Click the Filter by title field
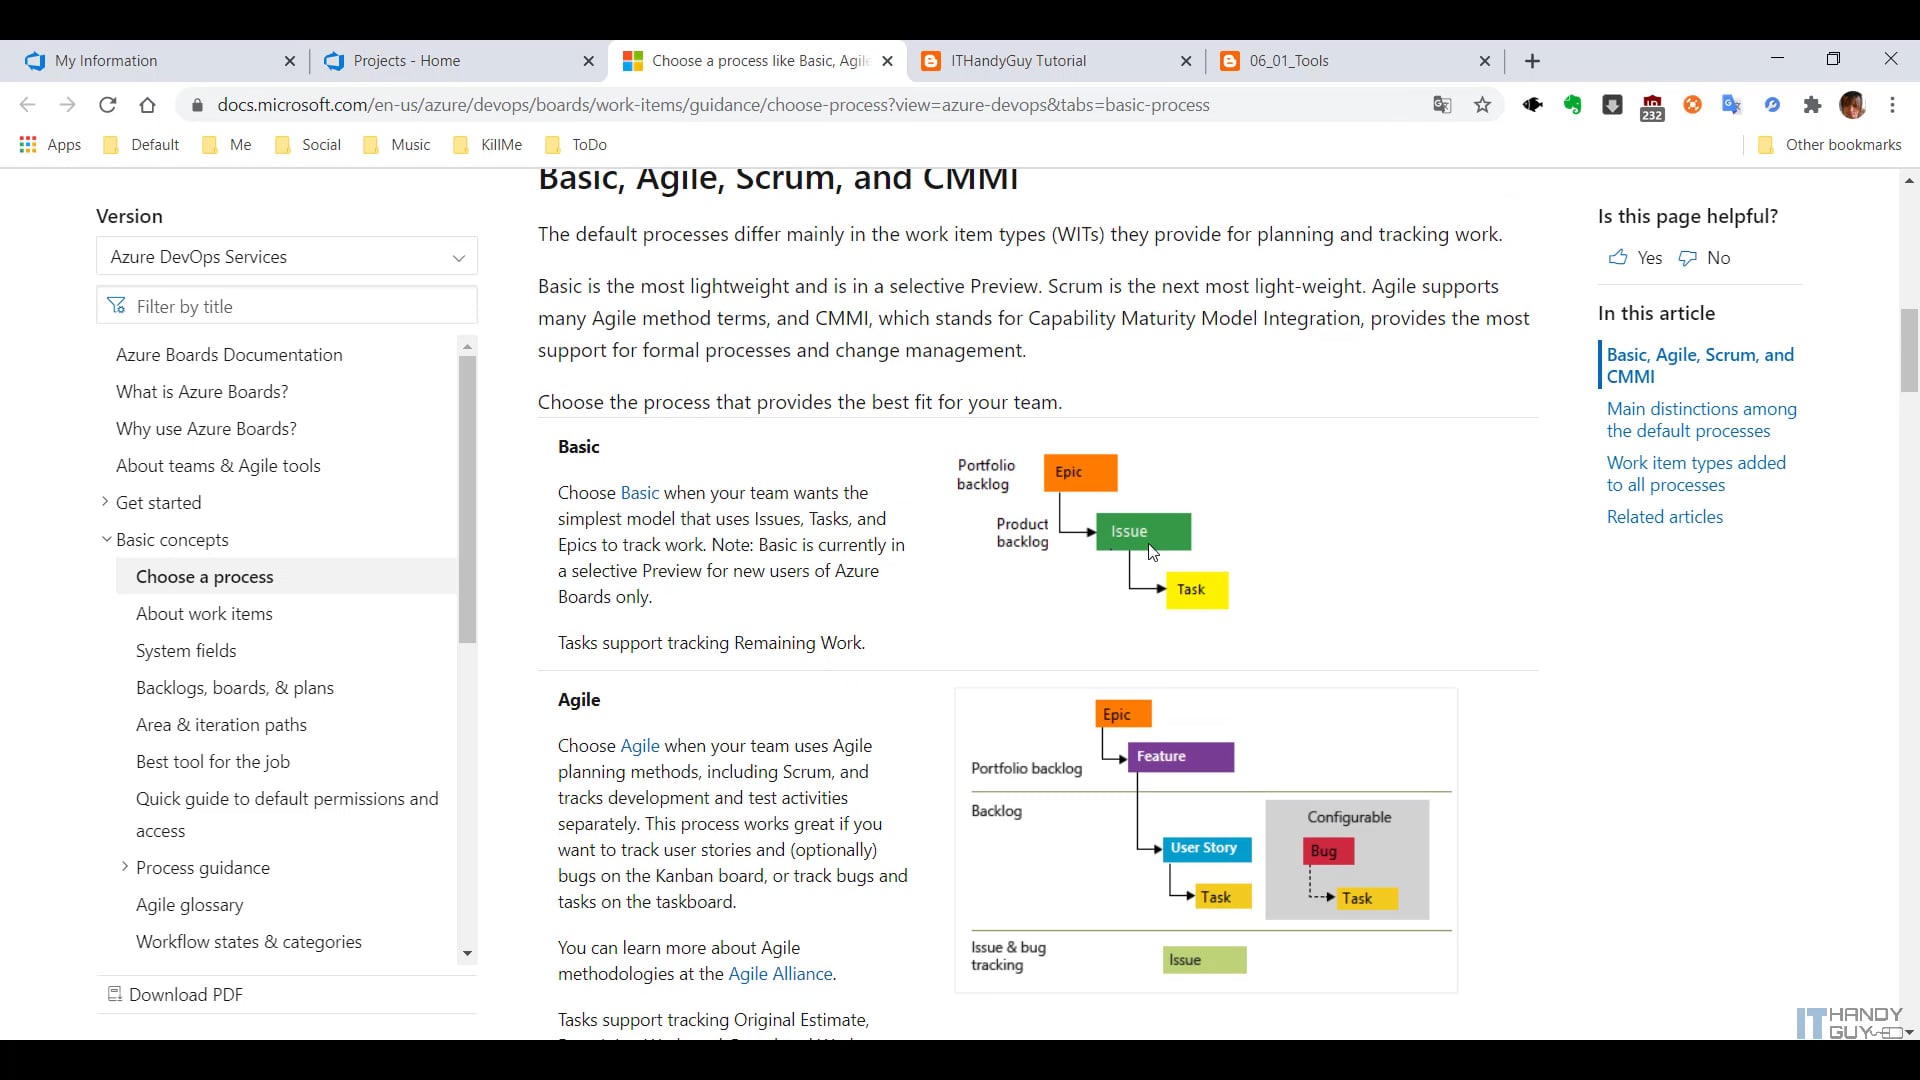Image resolution: width=1920 pixels, height=1080 pixels. pos(300,306)
